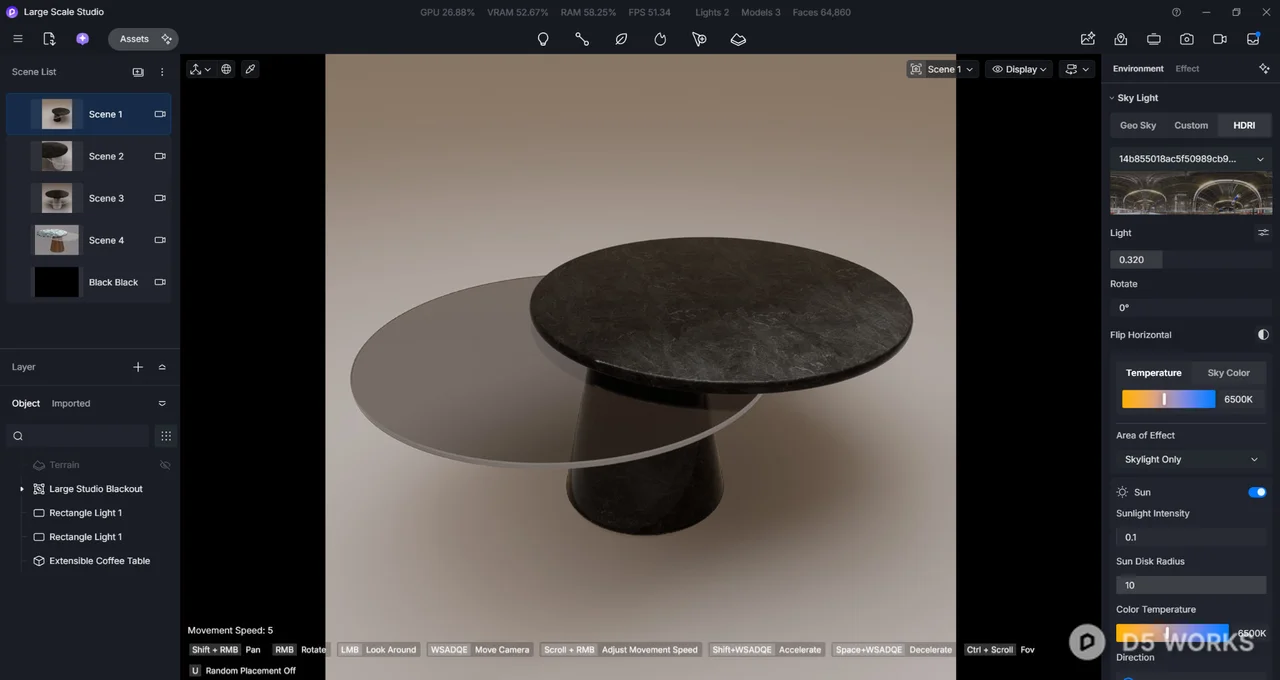Viewport: 1280px width, 680px height.
Task: Click camera icon on Scene 4 row
Action: 160,240
